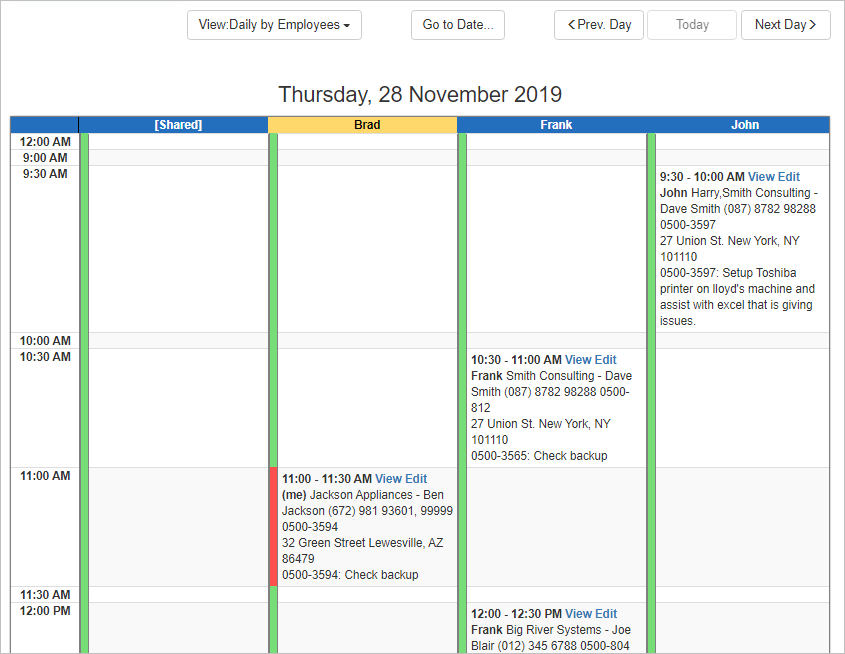
Task: Select the John column header
Action: (x=744, y=125)
